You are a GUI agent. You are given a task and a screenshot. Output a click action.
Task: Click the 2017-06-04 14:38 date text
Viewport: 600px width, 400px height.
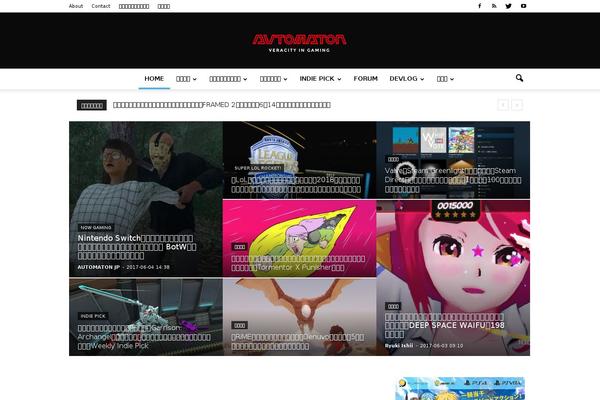point(148,267)
